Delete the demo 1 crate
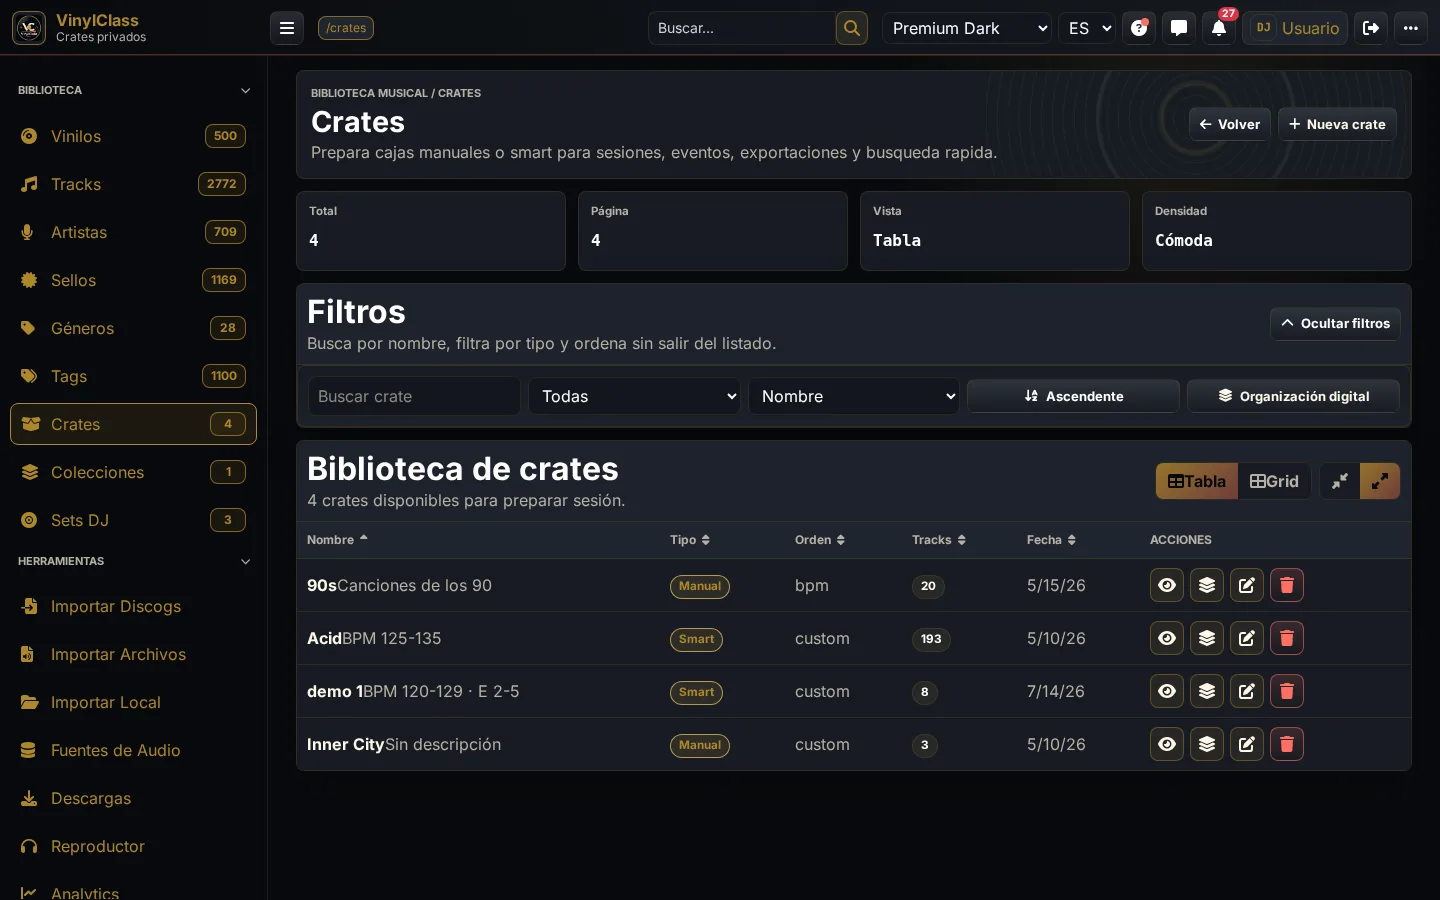The height and width of the screenshot is (900, 1440). [x=1287, y=691]
